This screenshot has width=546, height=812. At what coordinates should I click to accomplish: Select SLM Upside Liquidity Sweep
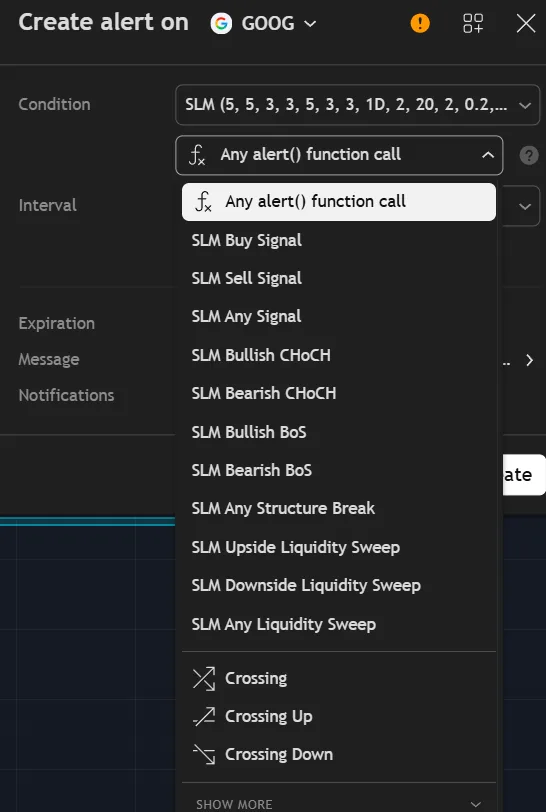tap(339, 547)
